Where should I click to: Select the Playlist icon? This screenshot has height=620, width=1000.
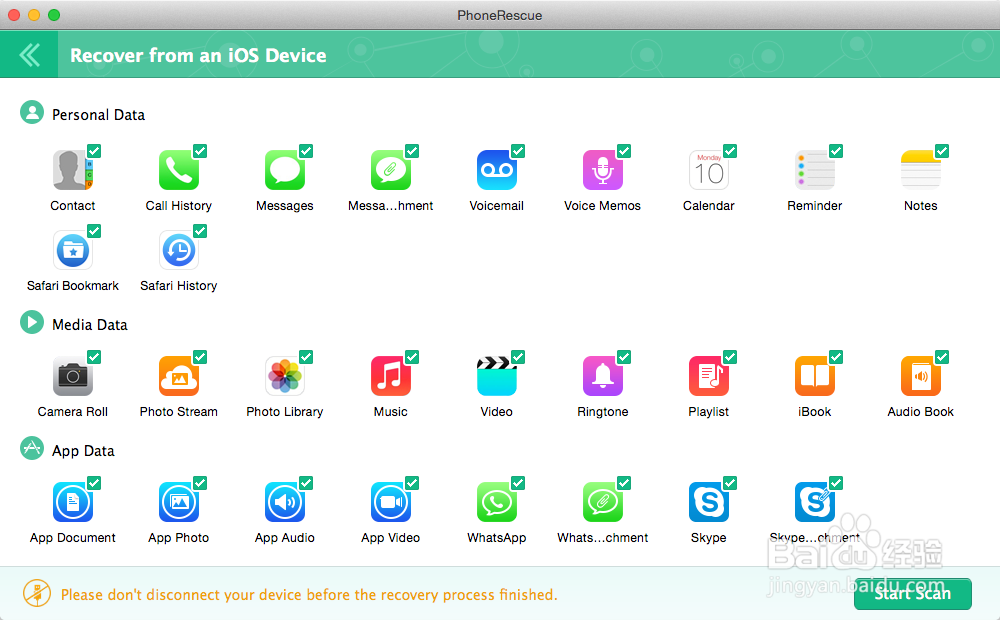pyautogui.click(x=709, y=376)
